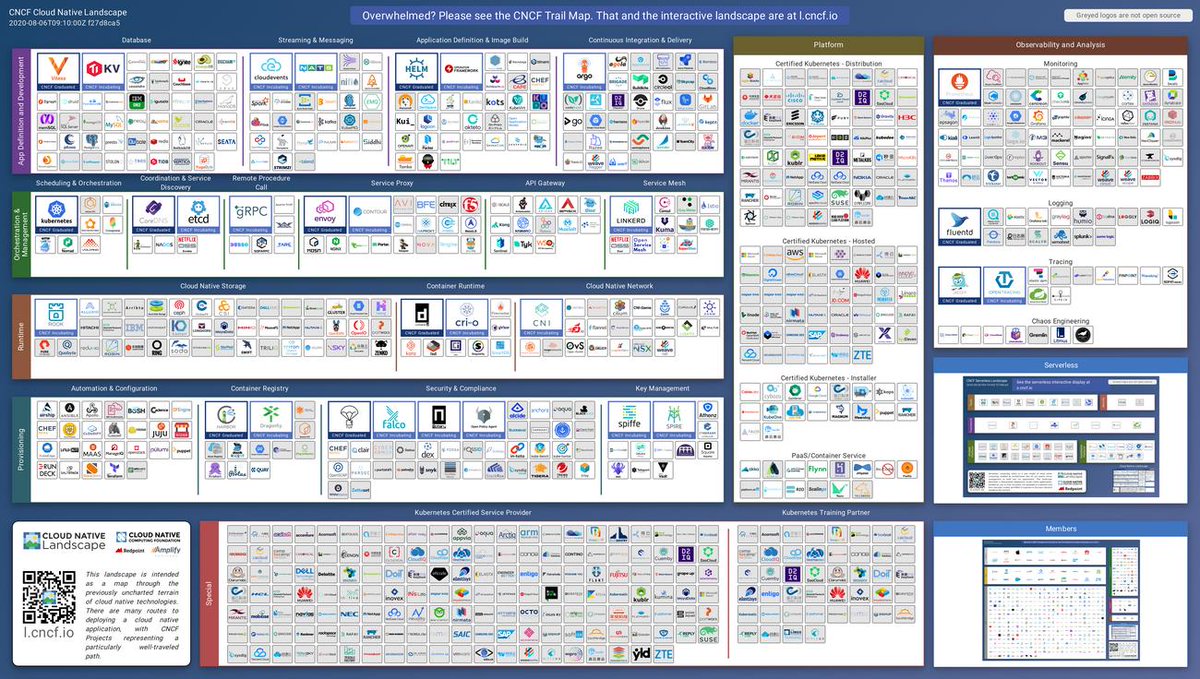Click the SPIRE project card

(674, 421)
